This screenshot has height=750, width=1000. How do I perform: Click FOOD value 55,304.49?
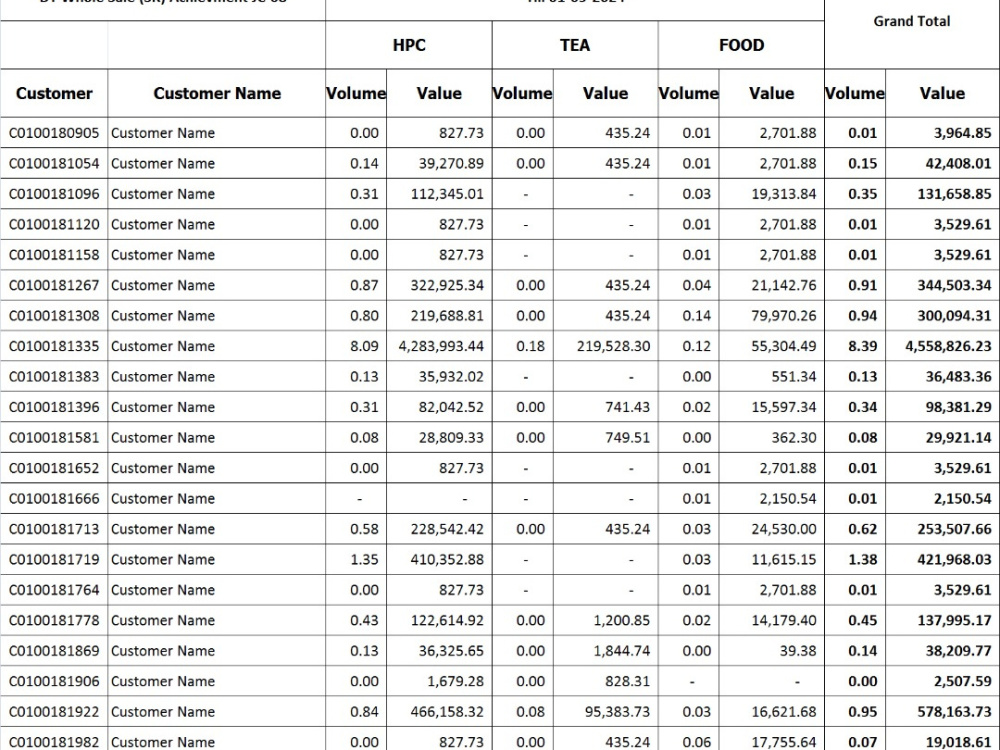coord(784,347)
